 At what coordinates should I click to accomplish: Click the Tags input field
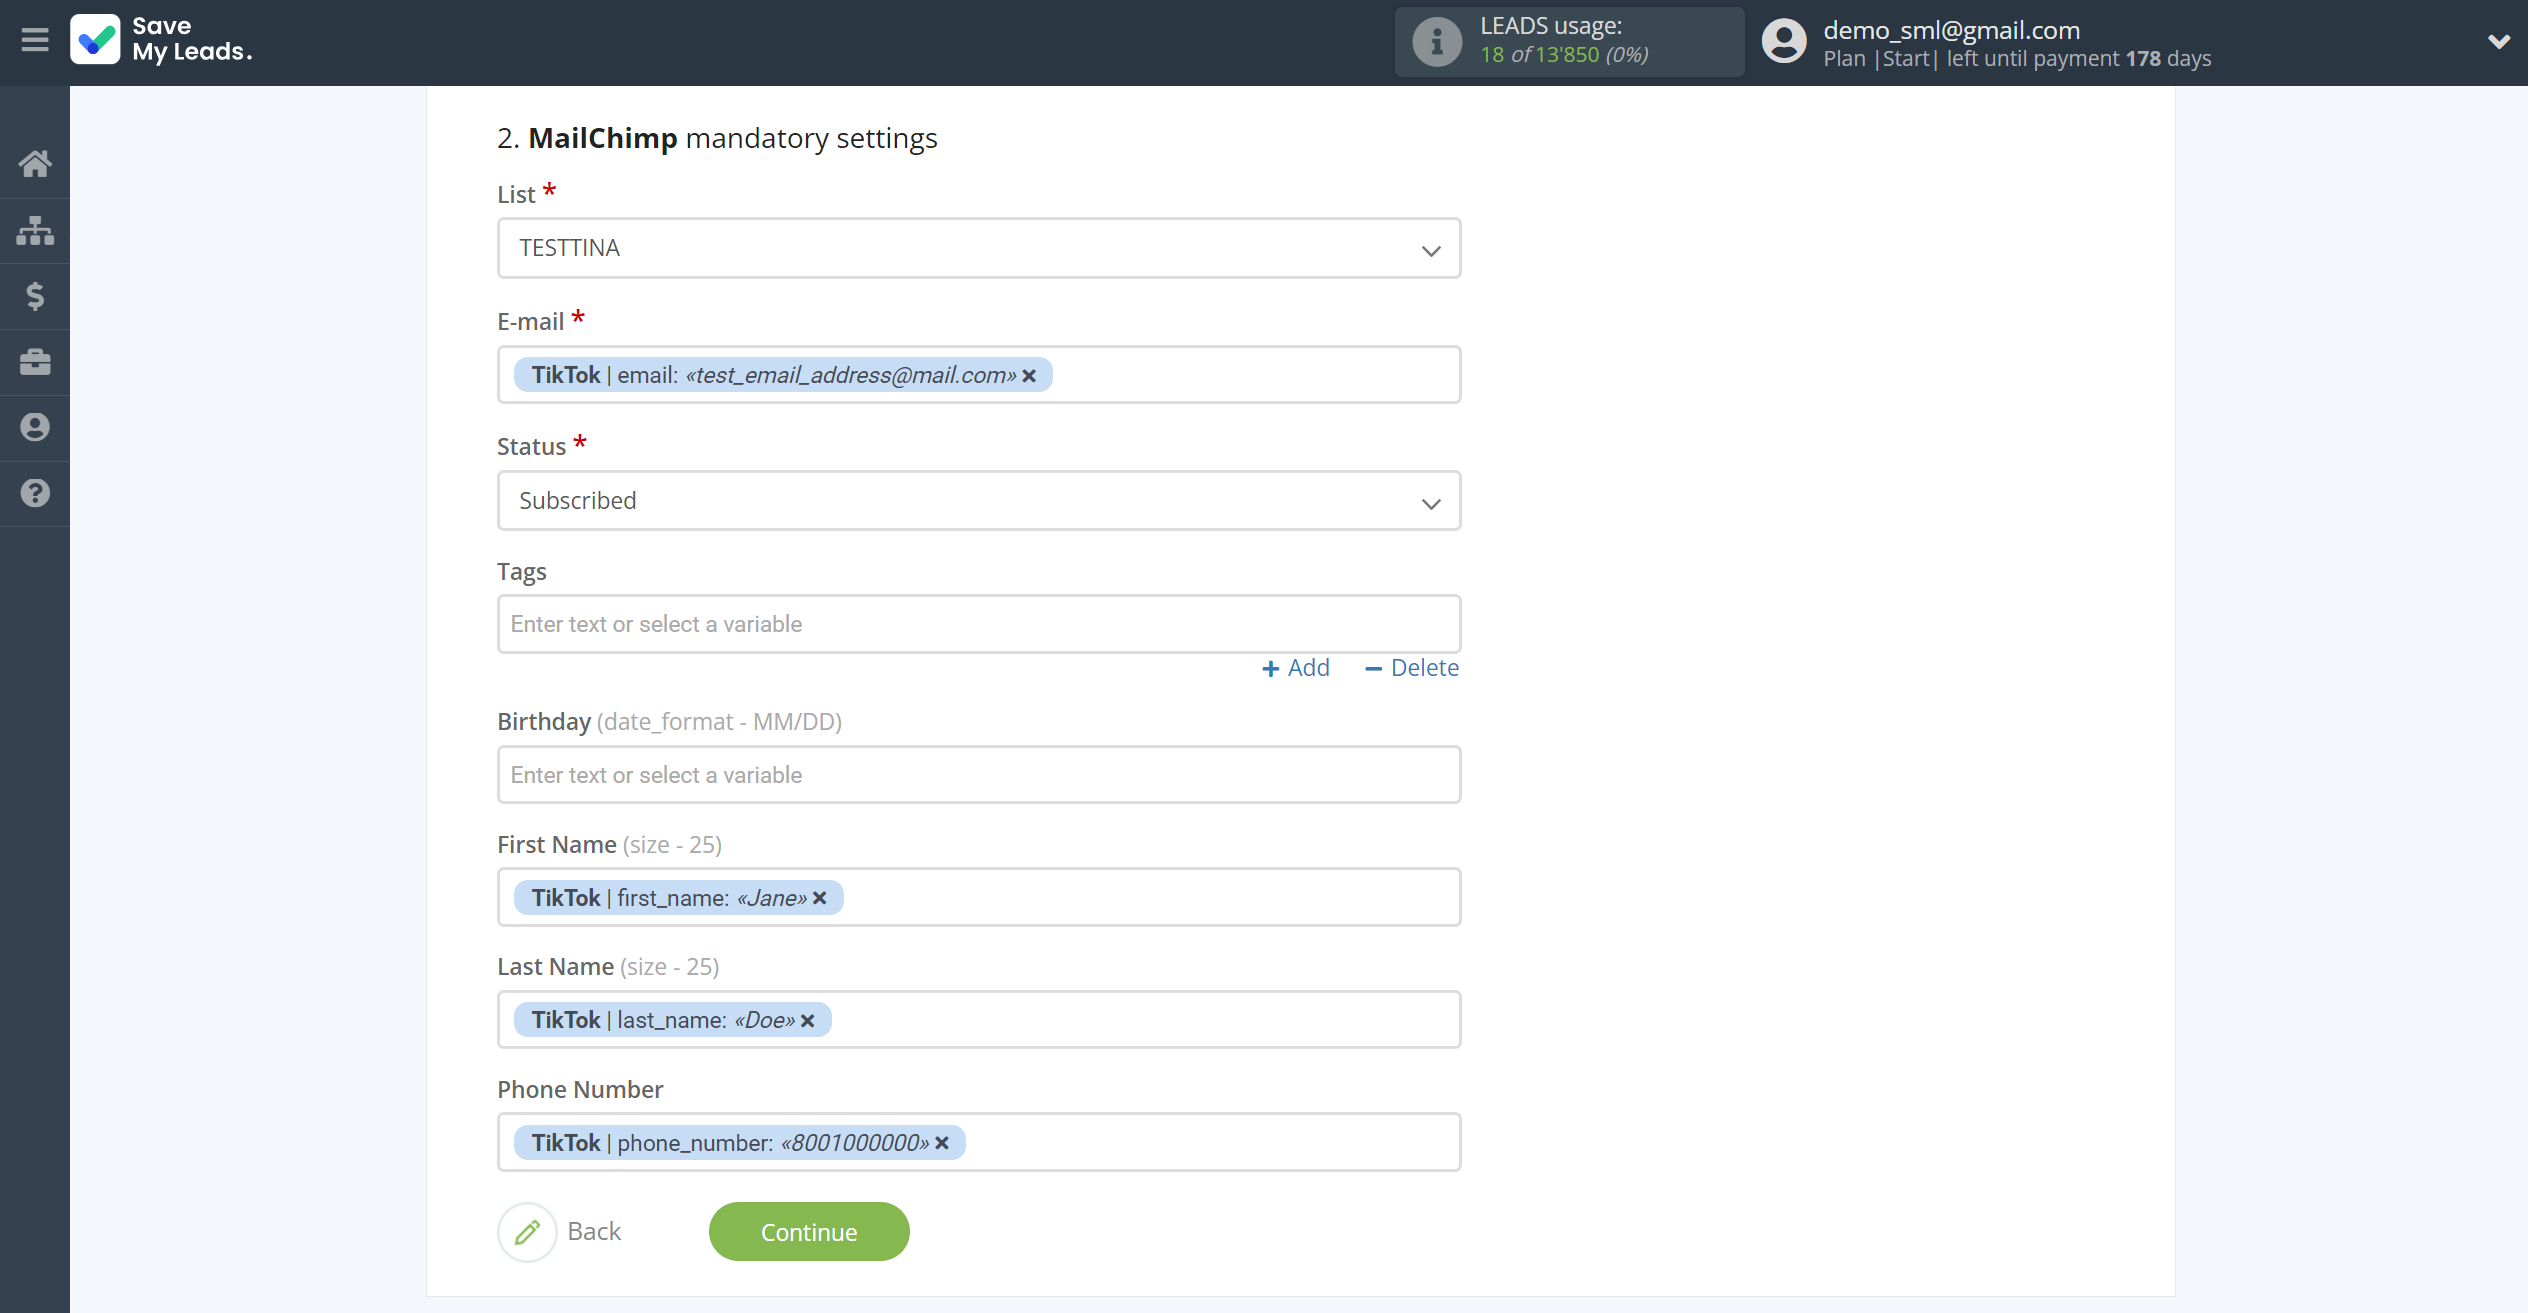pyautogui.click(x=979, y=624)
